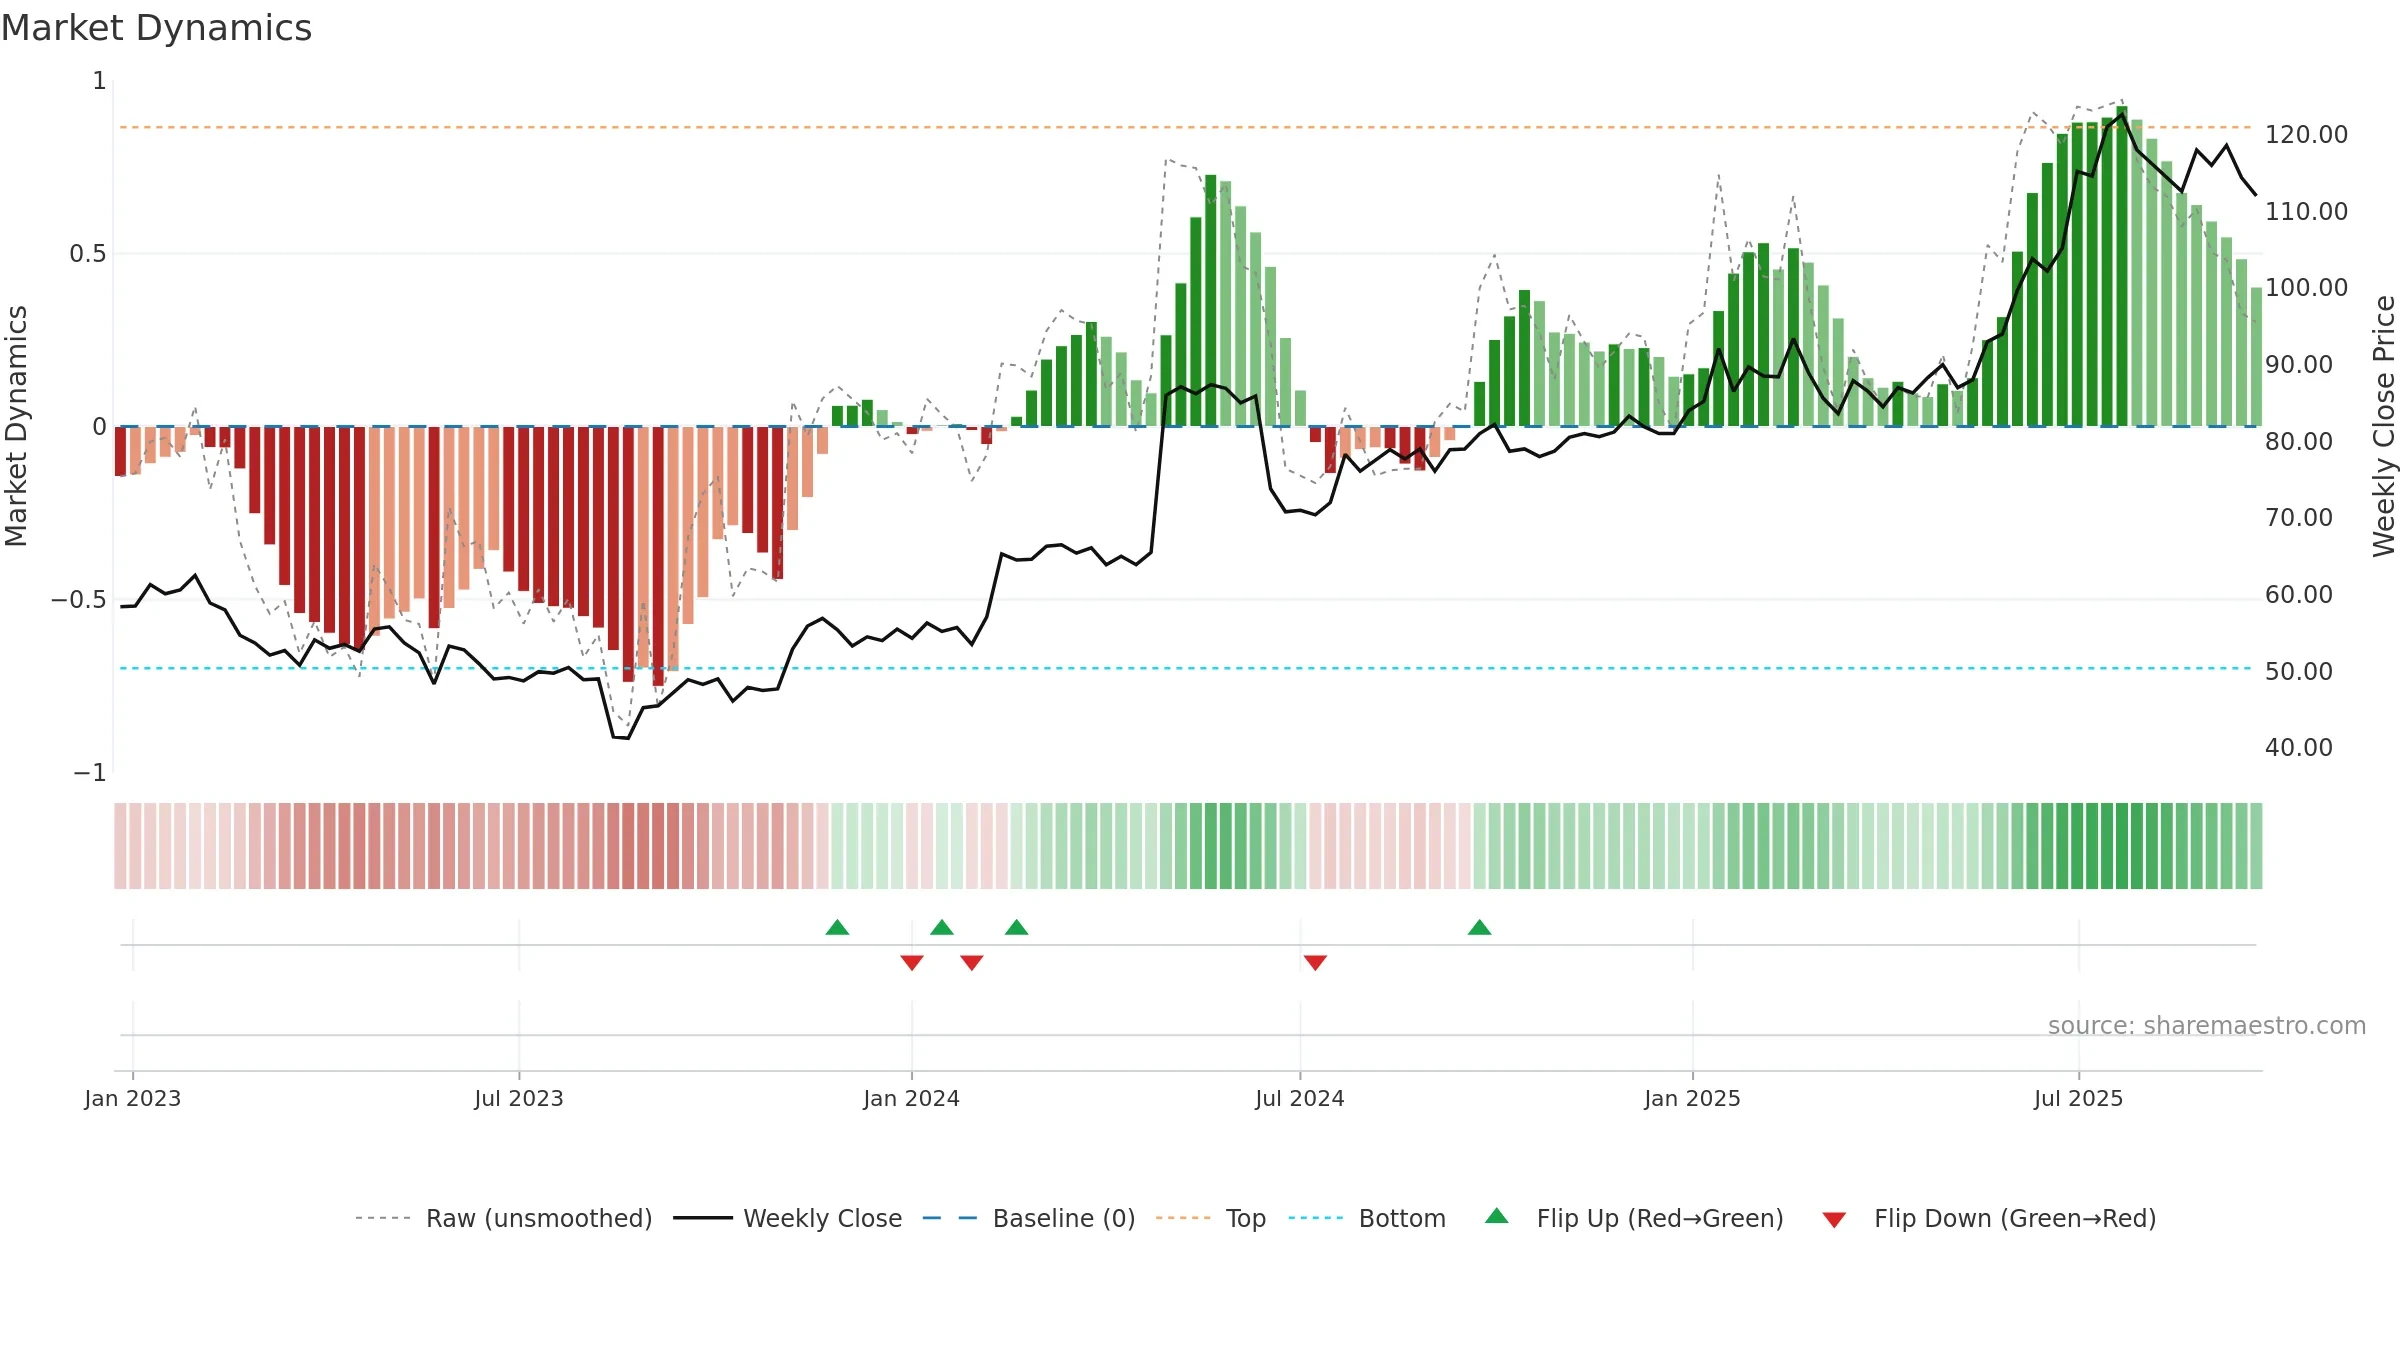Toggle the Weekly Close legend entry

[x=787, y=1218]
